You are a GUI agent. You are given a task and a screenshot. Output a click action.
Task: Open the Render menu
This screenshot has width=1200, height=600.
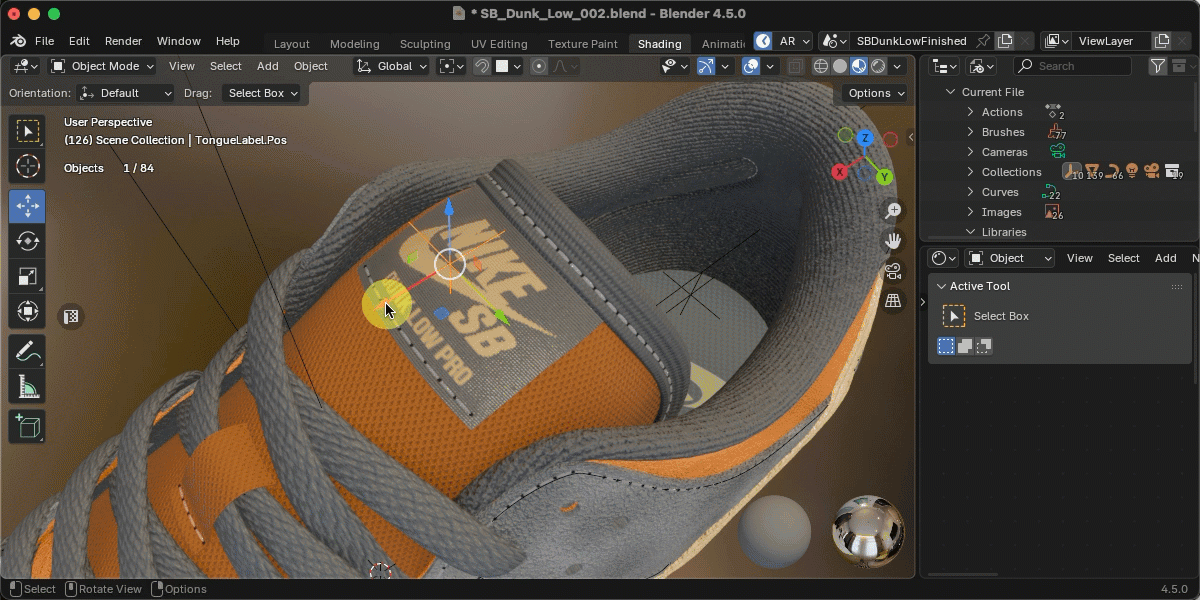click(123, 41)
